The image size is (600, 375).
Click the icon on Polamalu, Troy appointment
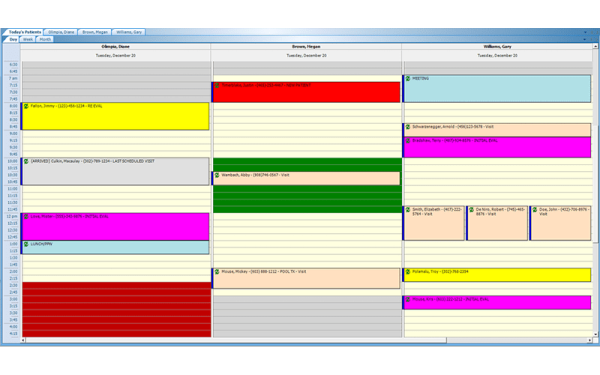(408, 271)
